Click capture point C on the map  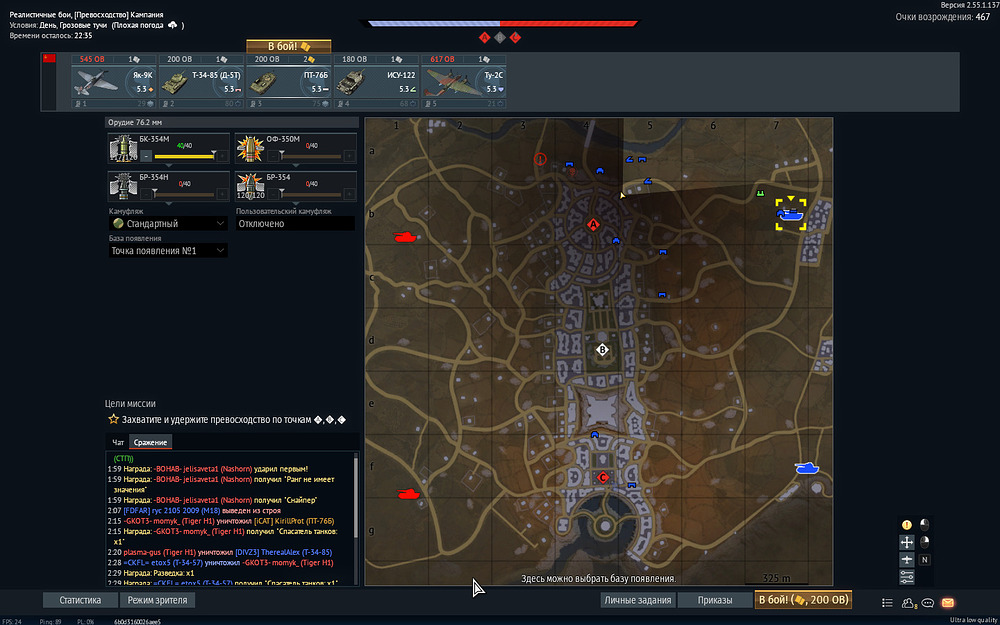603,477
